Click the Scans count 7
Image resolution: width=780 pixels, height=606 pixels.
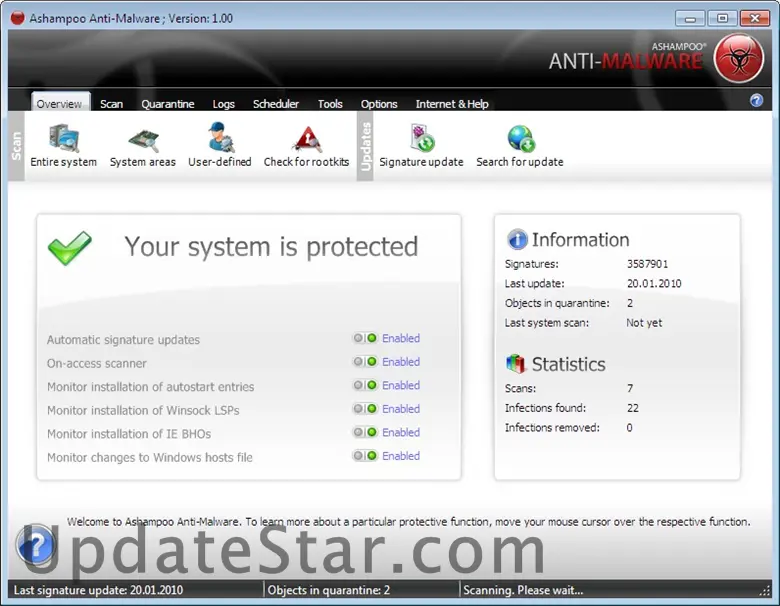pyautogui.click(x=630, y=388)
